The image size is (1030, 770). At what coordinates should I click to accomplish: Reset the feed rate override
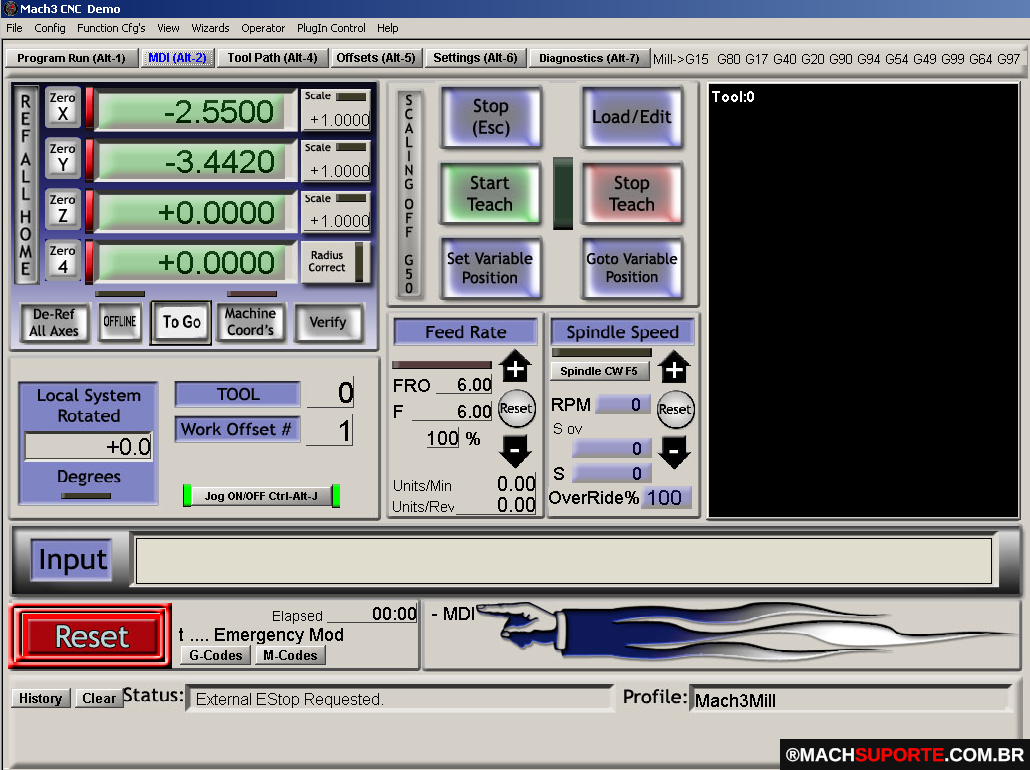516,409
